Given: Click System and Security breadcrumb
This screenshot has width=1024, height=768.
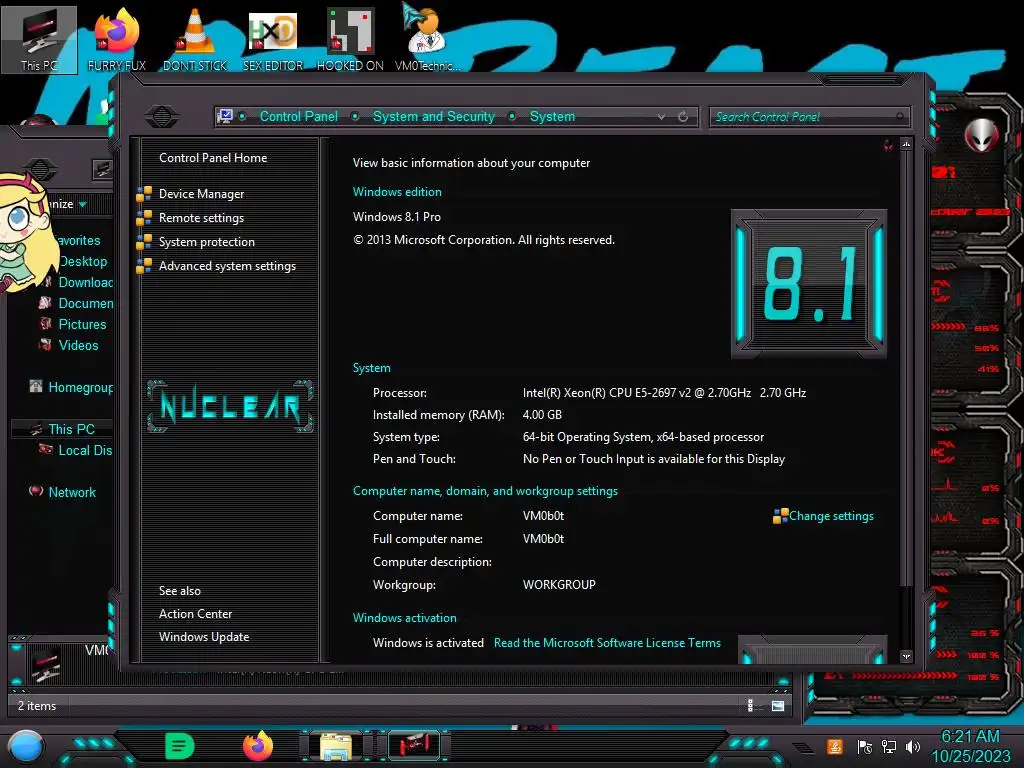Looking at the screenshot, I should point(434,116).
